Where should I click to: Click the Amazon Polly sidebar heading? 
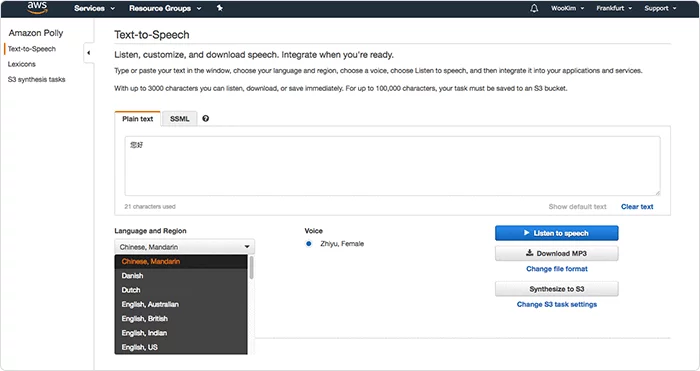coord(36,33)
